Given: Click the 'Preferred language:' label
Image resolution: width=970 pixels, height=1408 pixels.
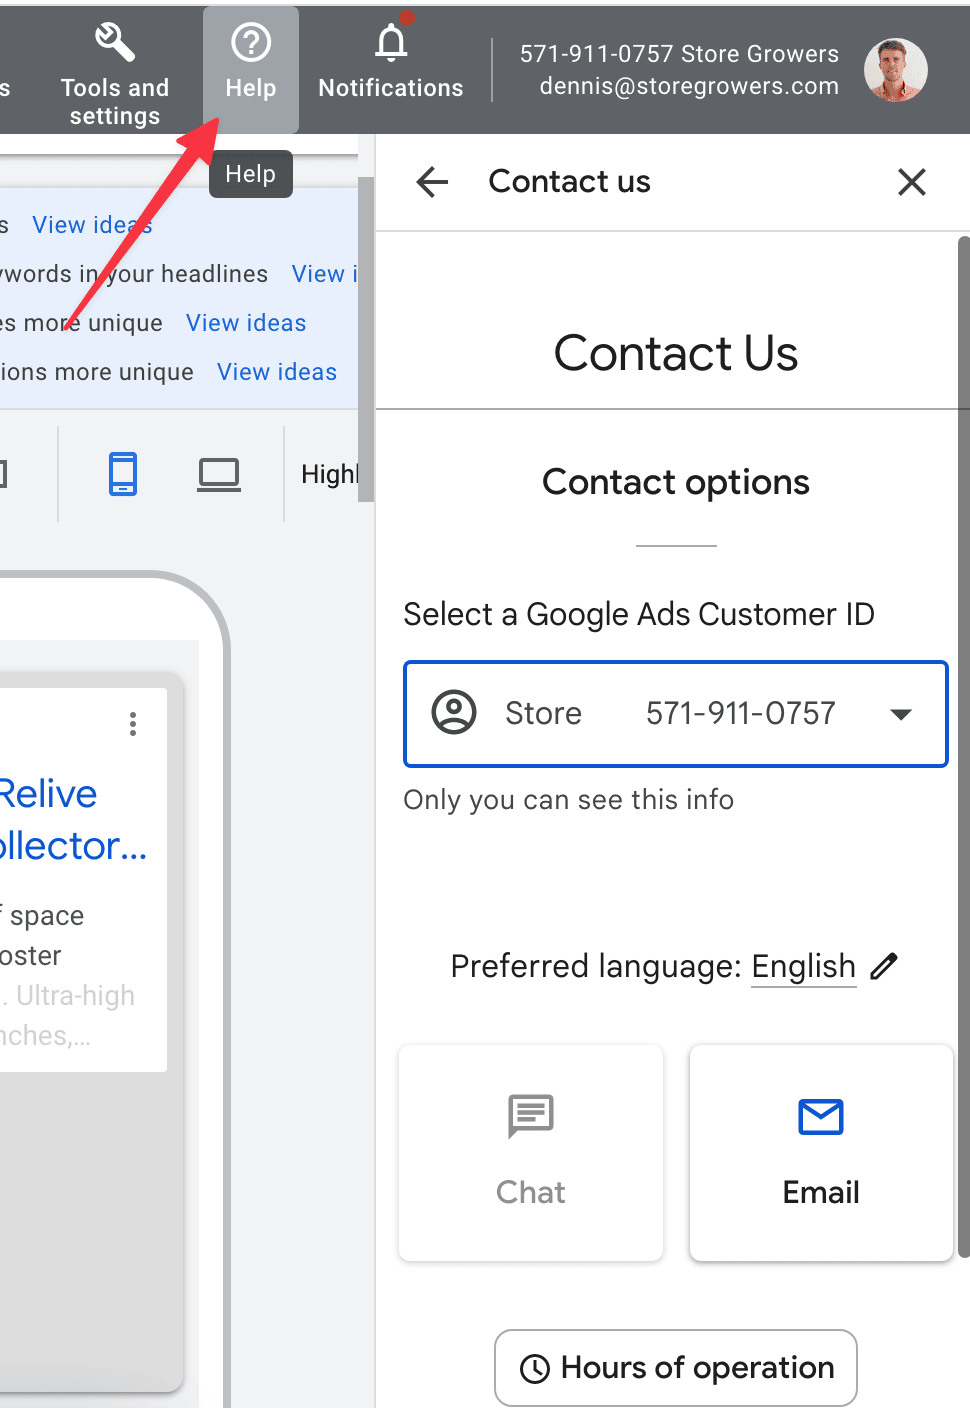Looking at the screenshot, I should tap(596, 966).
